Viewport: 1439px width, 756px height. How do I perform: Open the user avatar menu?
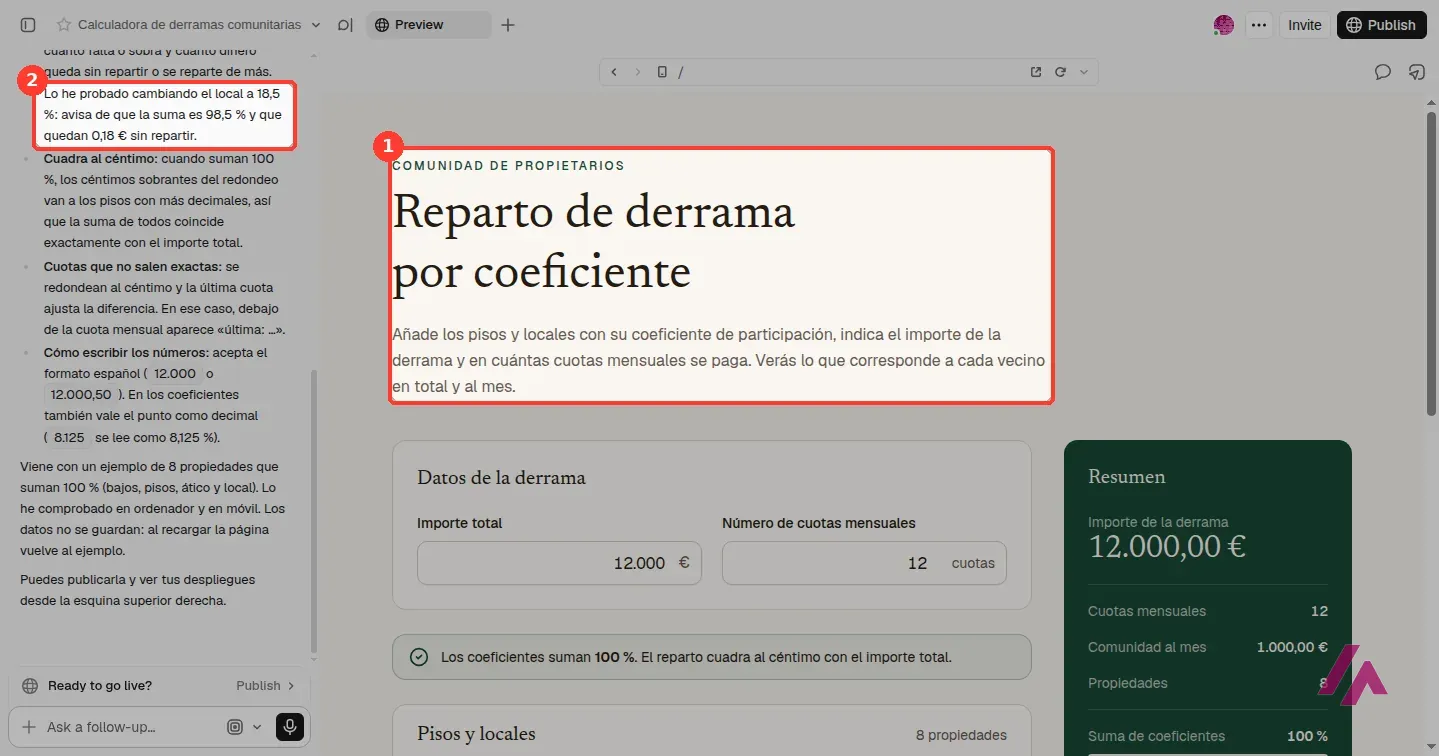1223,25
